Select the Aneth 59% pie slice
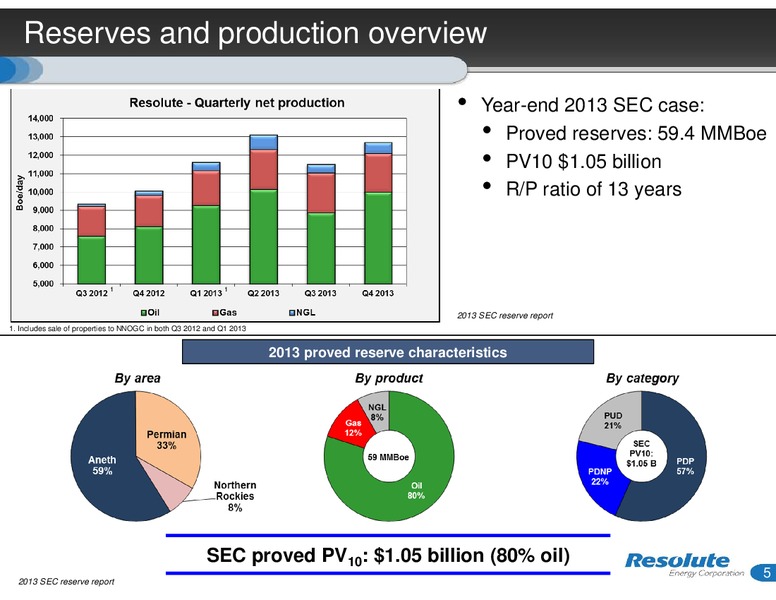 click(x=102, y=465)
